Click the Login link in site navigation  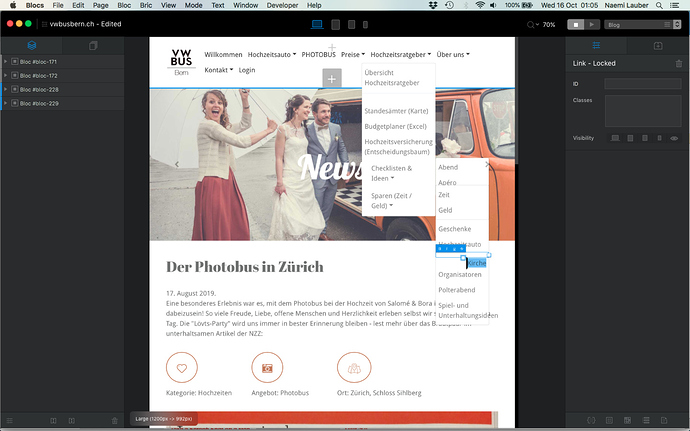click(x=247, y=70)
